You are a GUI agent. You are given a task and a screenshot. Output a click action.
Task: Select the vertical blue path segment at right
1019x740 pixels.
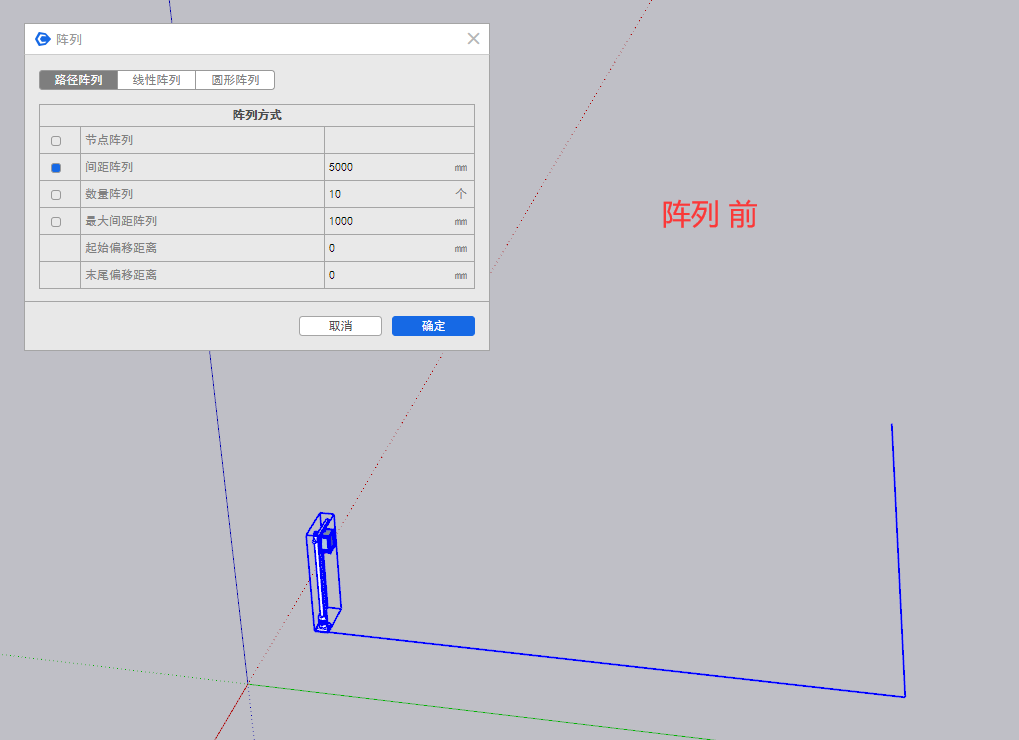pos(898,560)
